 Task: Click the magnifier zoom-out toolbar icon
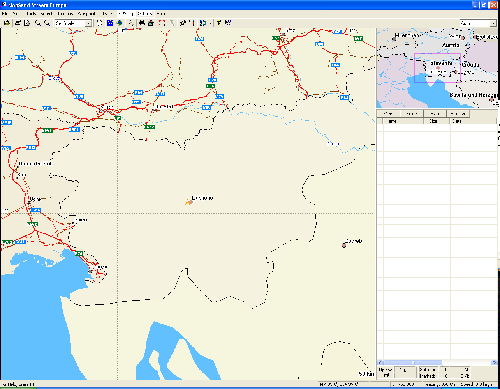[47, 23]
